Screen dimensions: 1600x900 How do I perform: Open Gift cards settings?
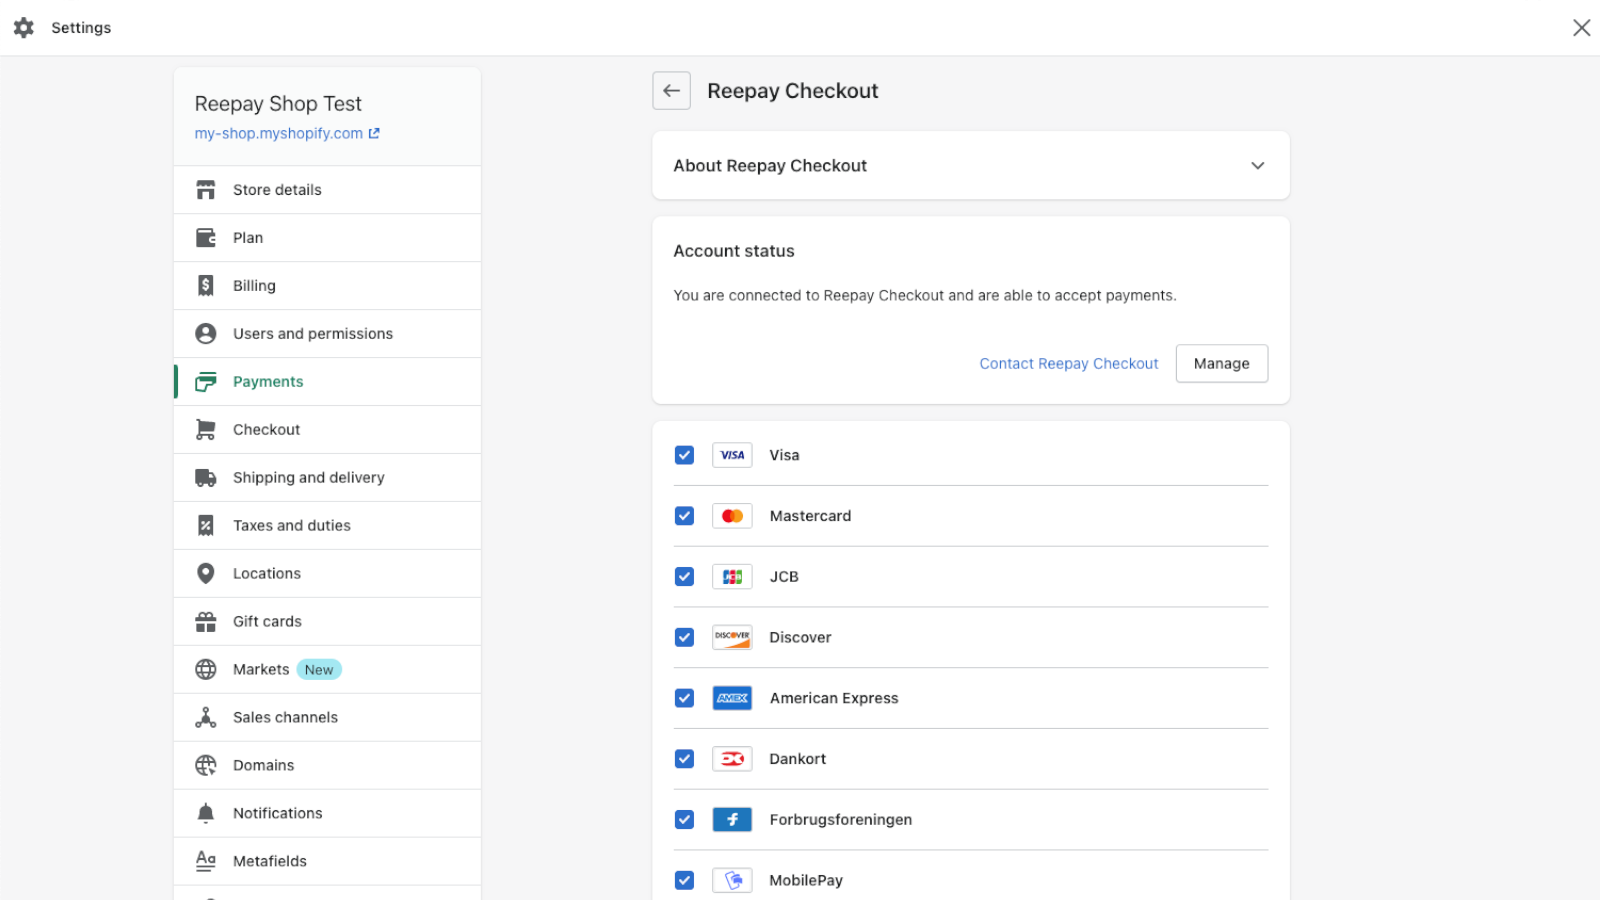(x=327, y=622)
